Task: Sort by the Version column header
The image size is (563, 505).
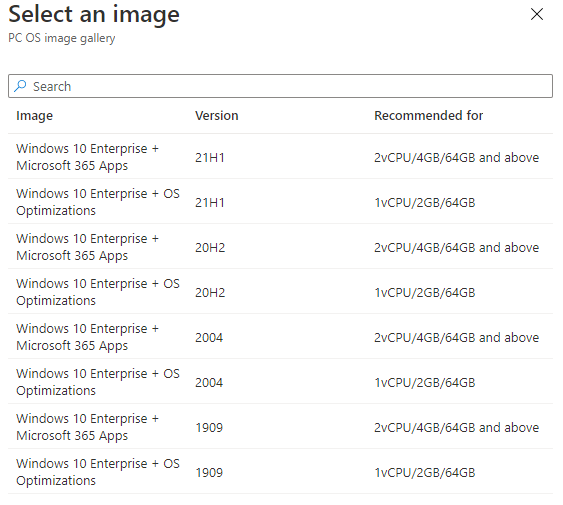Action: pyautogui.click(x=217, y=116)
